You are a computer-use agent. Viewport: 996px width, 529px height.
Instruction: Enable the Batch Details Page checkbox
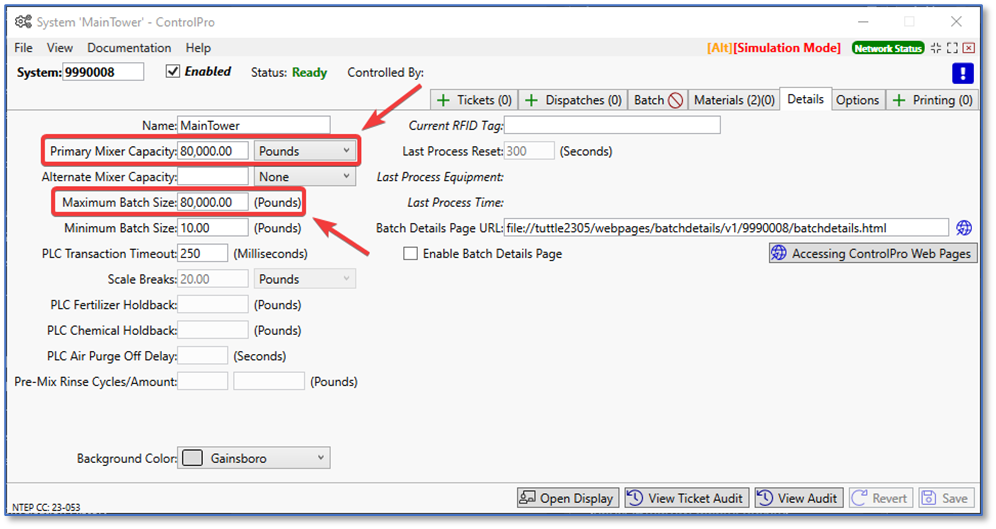(x=410, y=254)
